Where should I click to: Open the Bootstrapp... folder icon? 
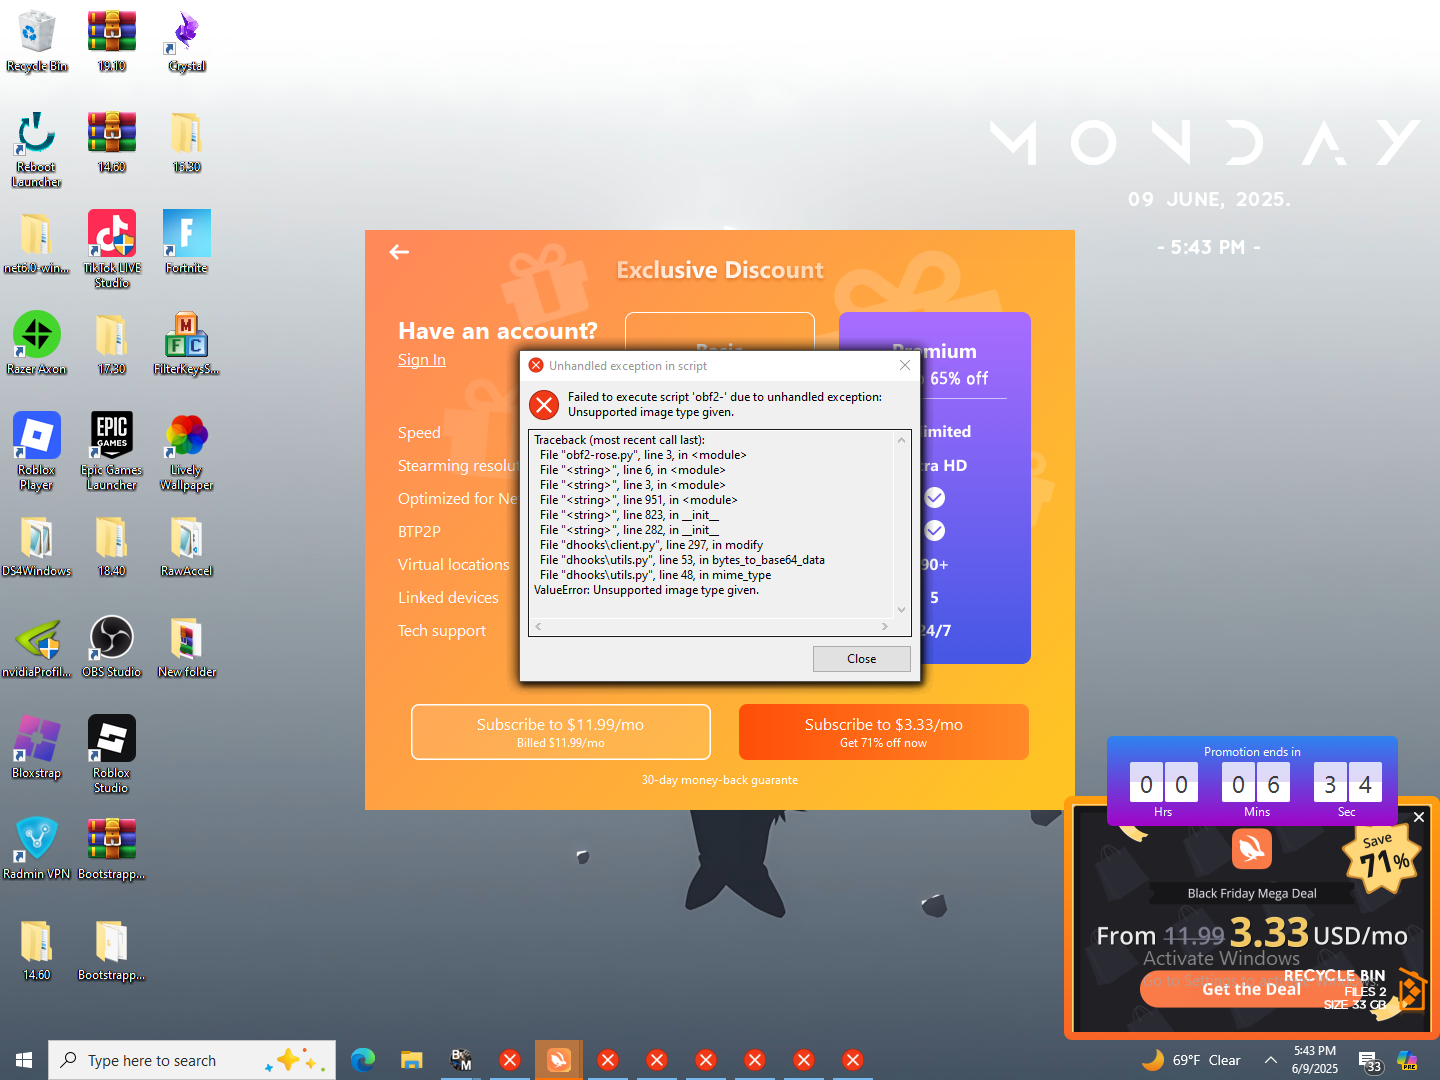click(x=112, y=951)
